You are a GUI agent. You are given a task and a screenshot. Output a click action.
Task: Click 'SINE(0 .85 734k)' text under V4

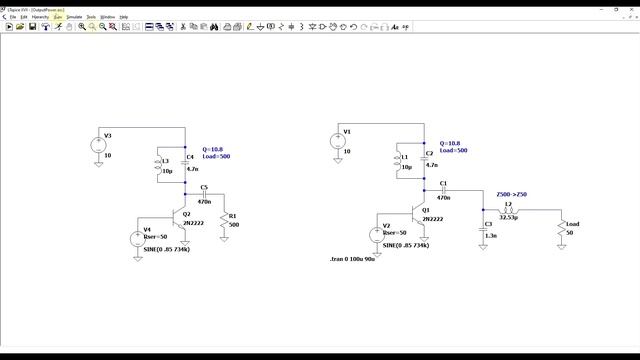pyautogui.click(x=167, y=249)
